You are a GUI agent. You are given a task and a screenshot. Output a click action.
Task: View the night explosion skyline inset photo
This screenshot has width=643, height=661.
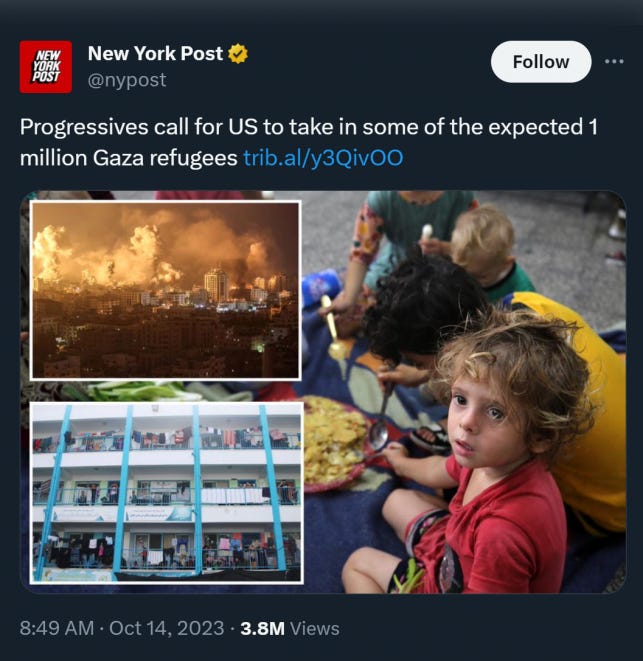(x=165, y=290)
